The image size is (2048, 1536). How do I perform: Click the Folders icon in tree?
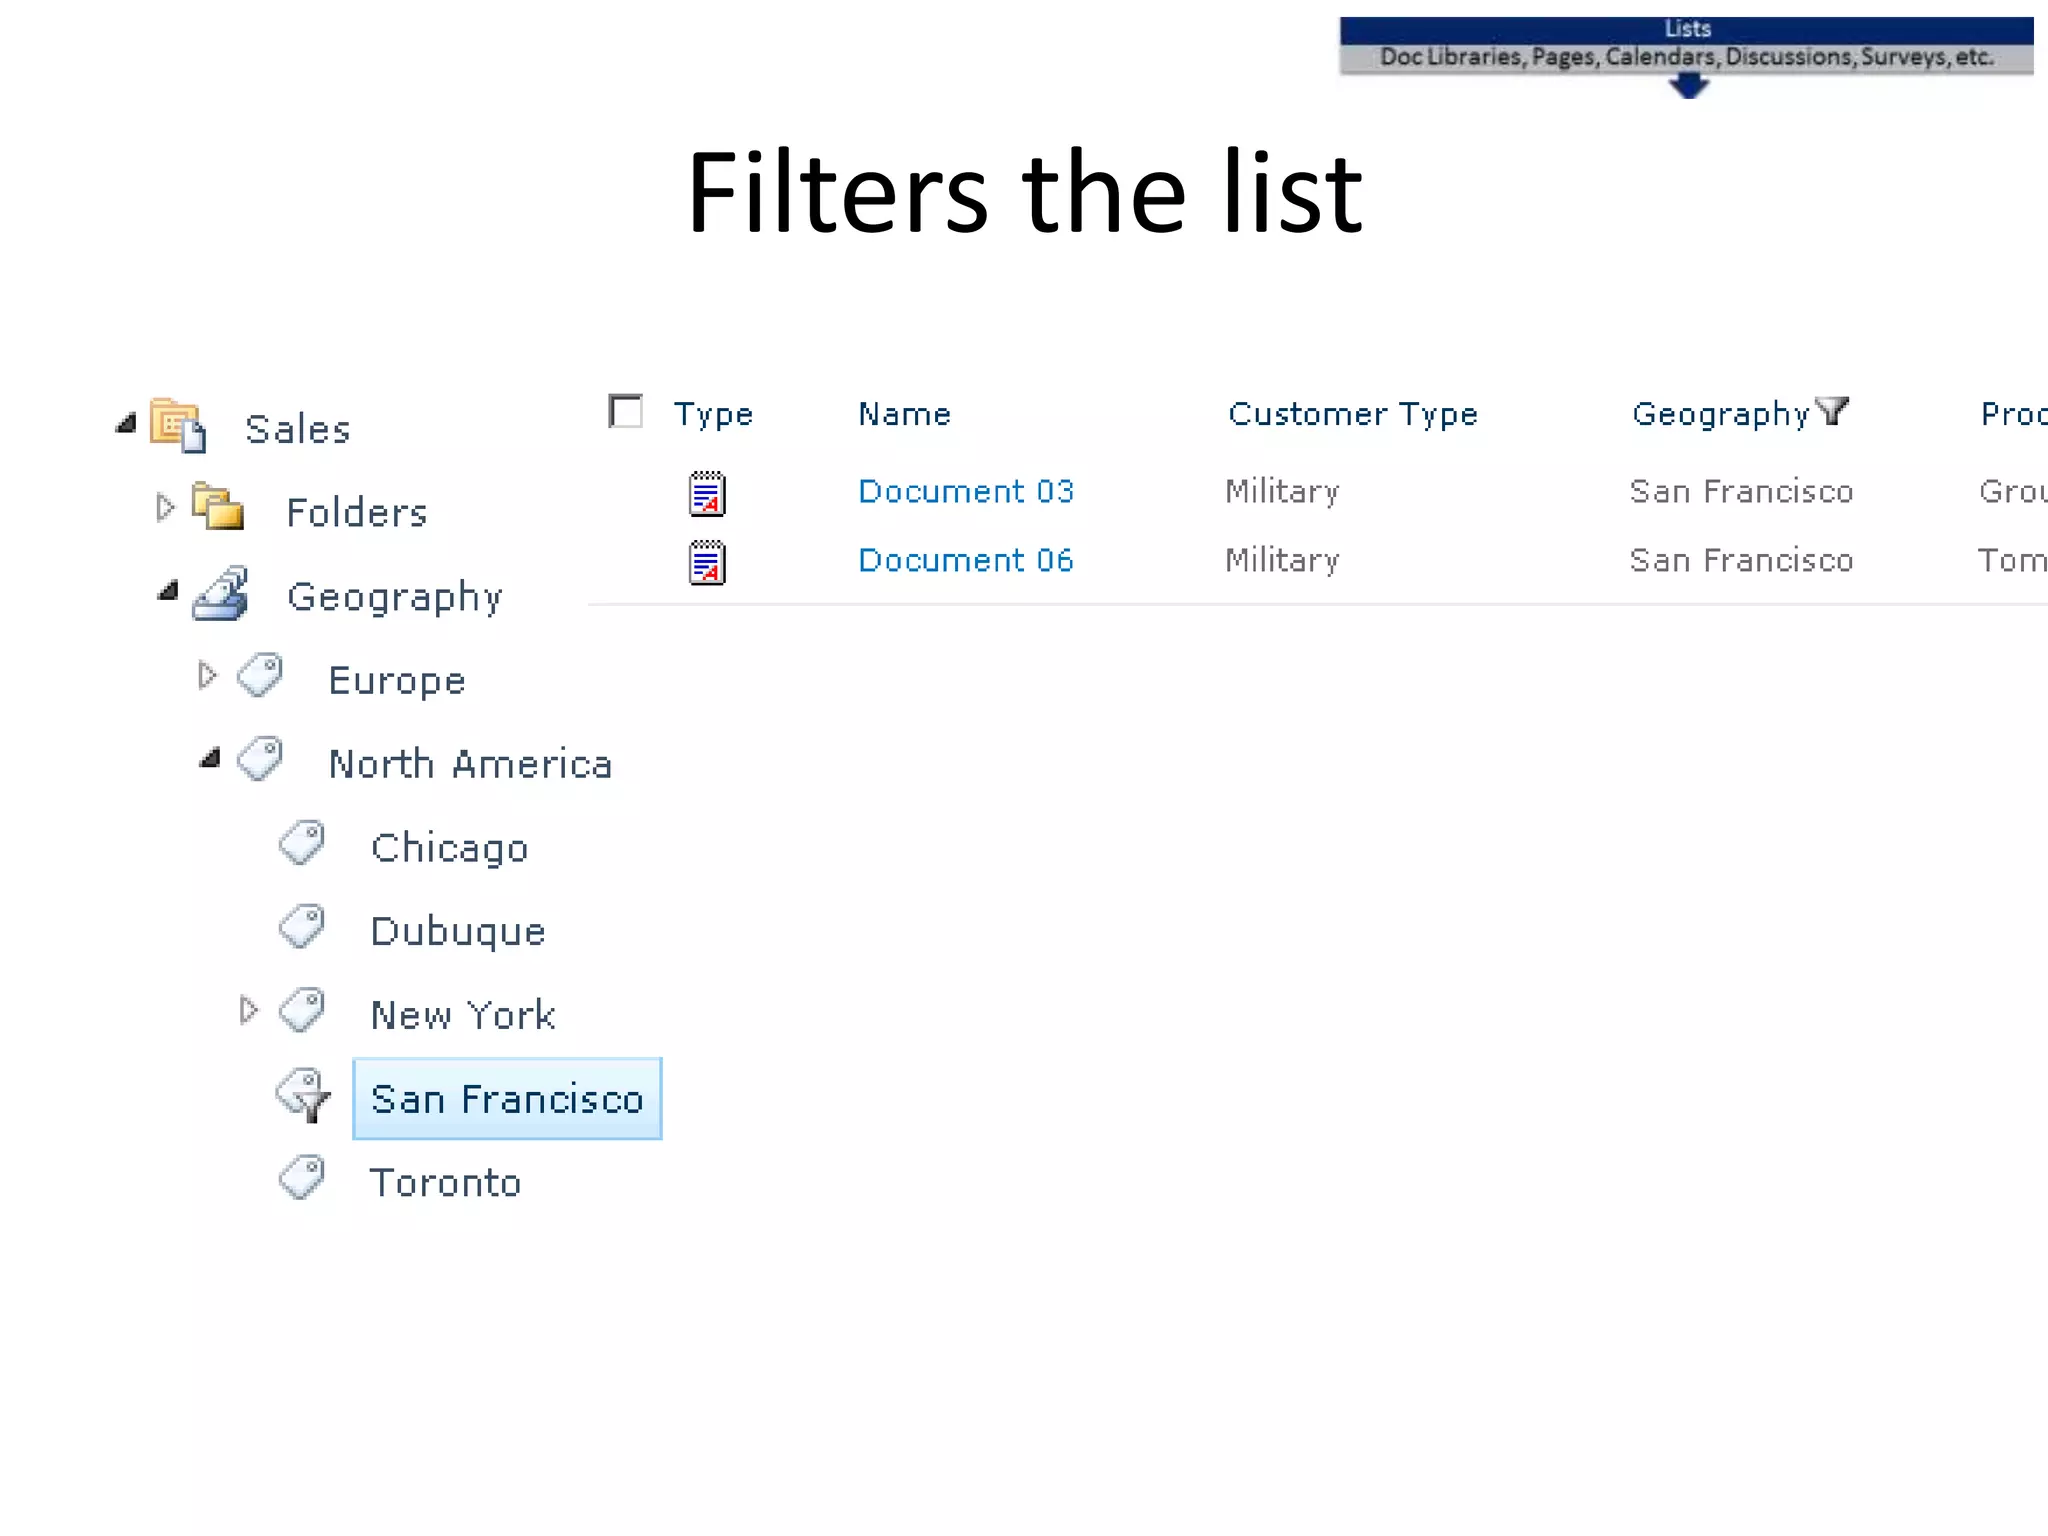pos(218,506)
